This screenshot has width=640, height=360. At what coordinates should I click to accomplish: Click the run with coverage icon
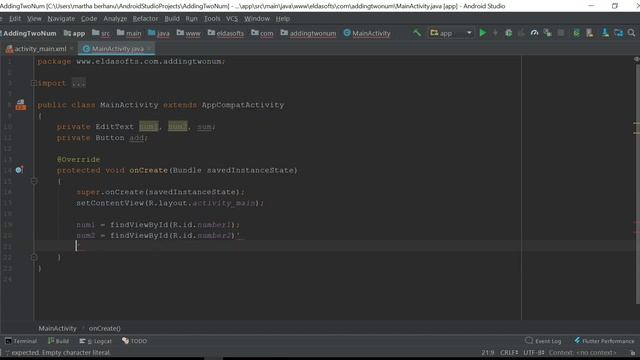(x=521, y=33)
